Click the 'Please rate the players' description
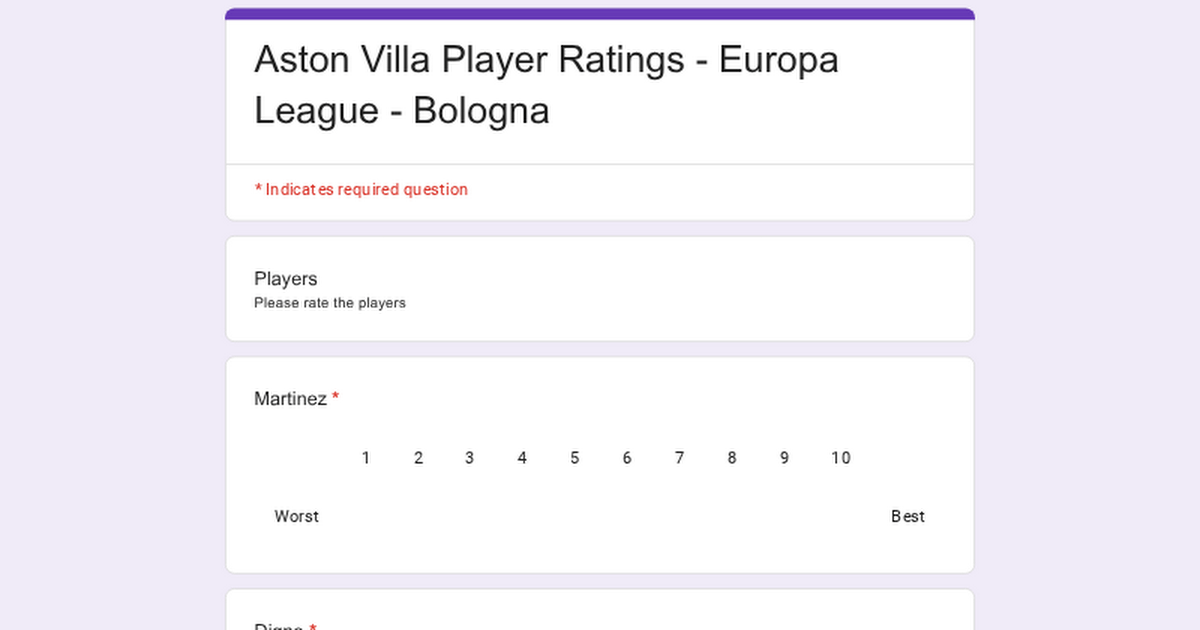The image size is (1200, 630). coord(330,303)
